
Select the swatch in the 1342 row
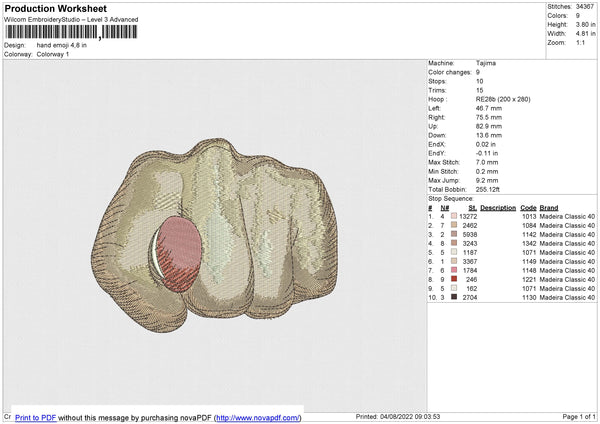[x=454, y=243]
